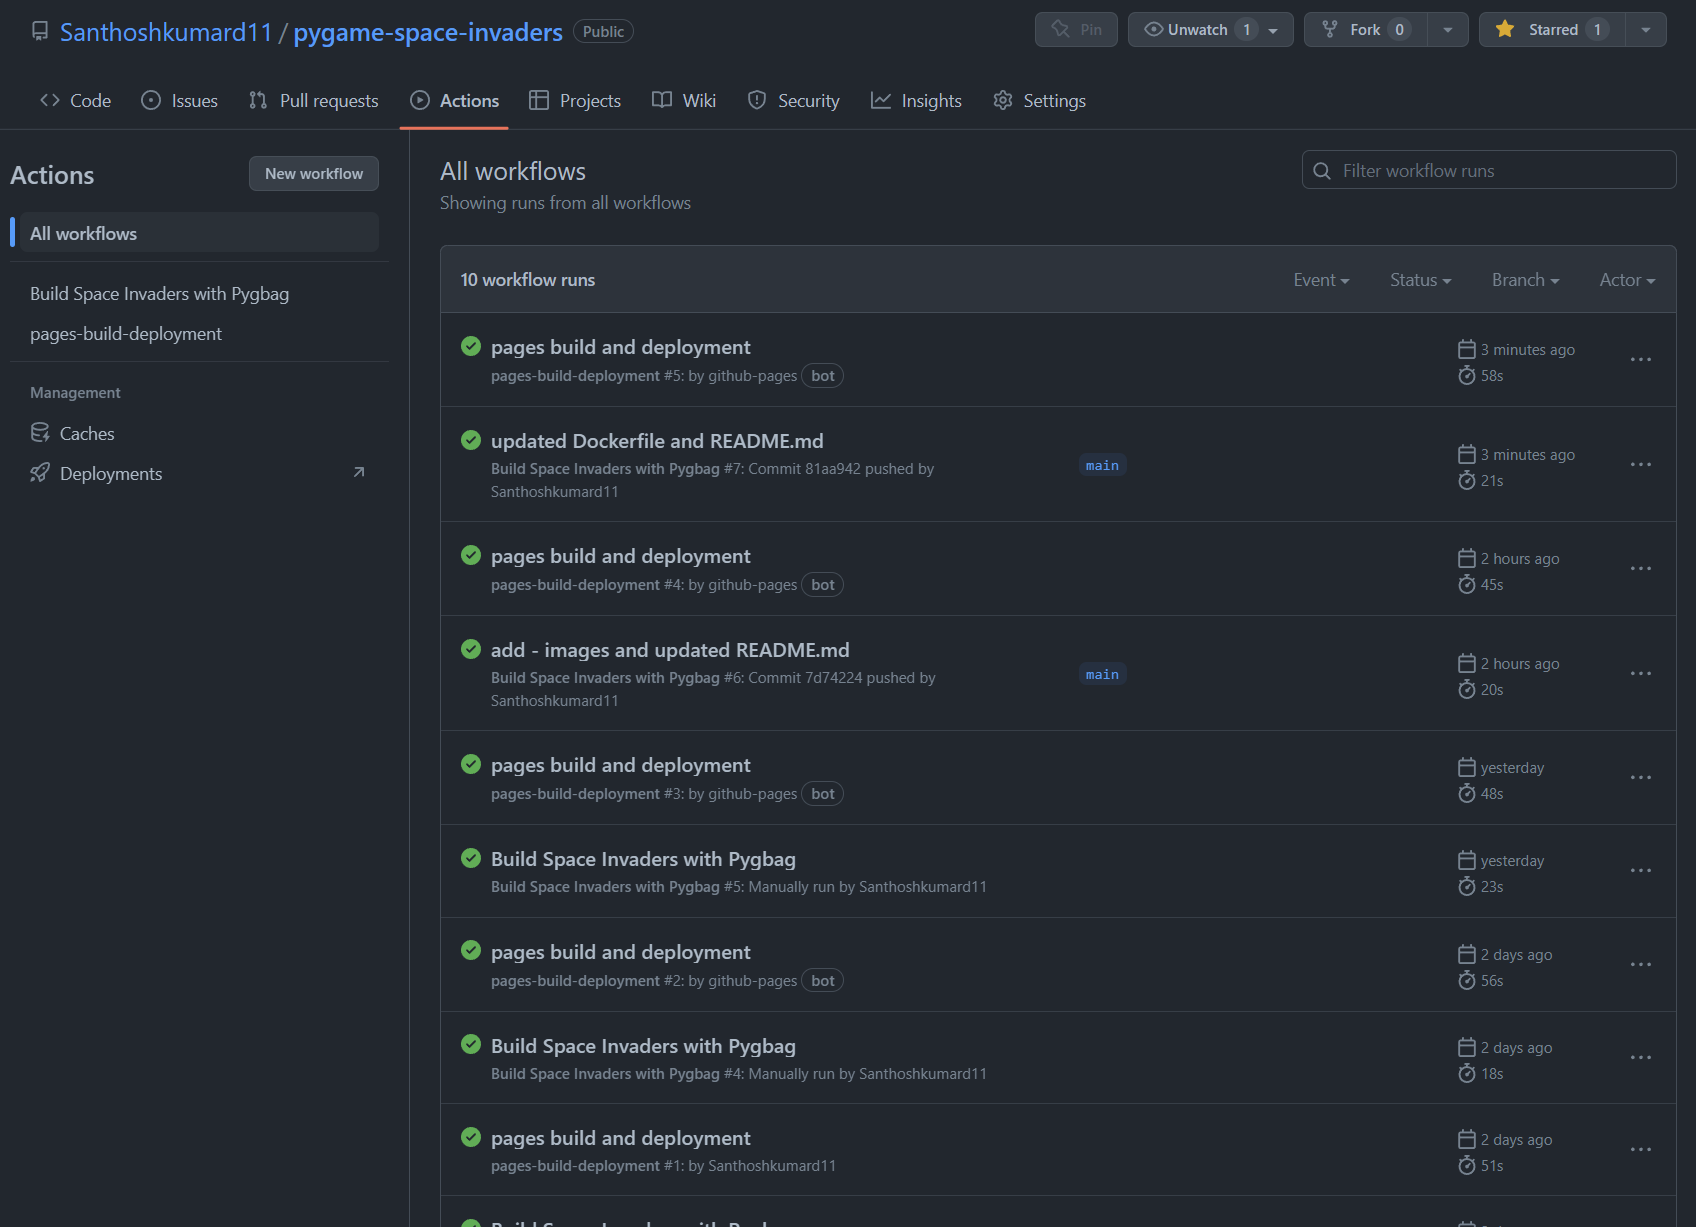Switch to the Pull requests tab

314,100
